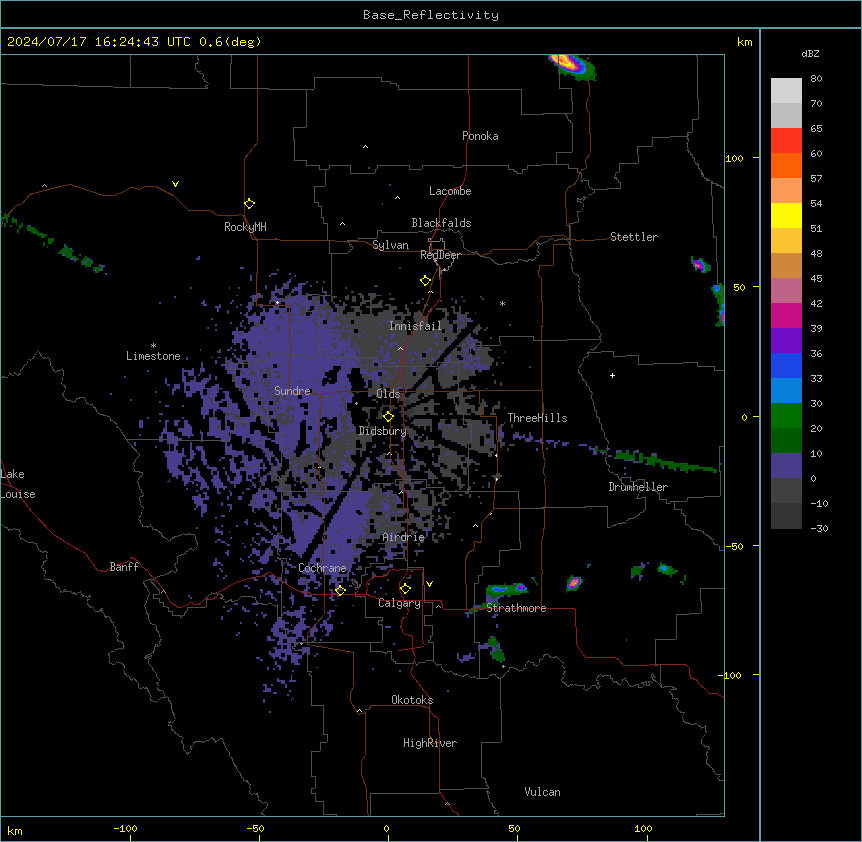
Task: Click the Didsbury label
Action: click(x=383, y=431)
